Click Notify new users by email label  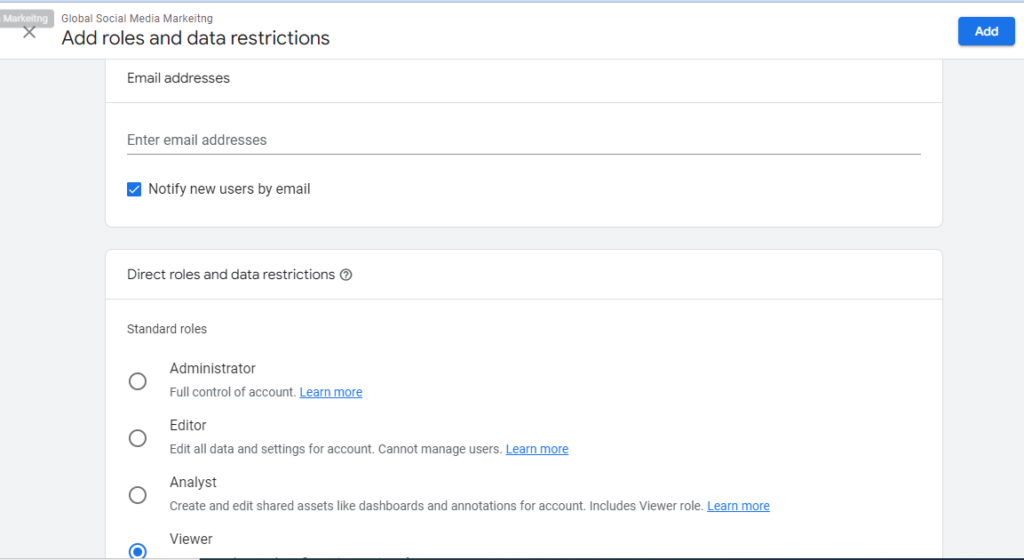229,189
